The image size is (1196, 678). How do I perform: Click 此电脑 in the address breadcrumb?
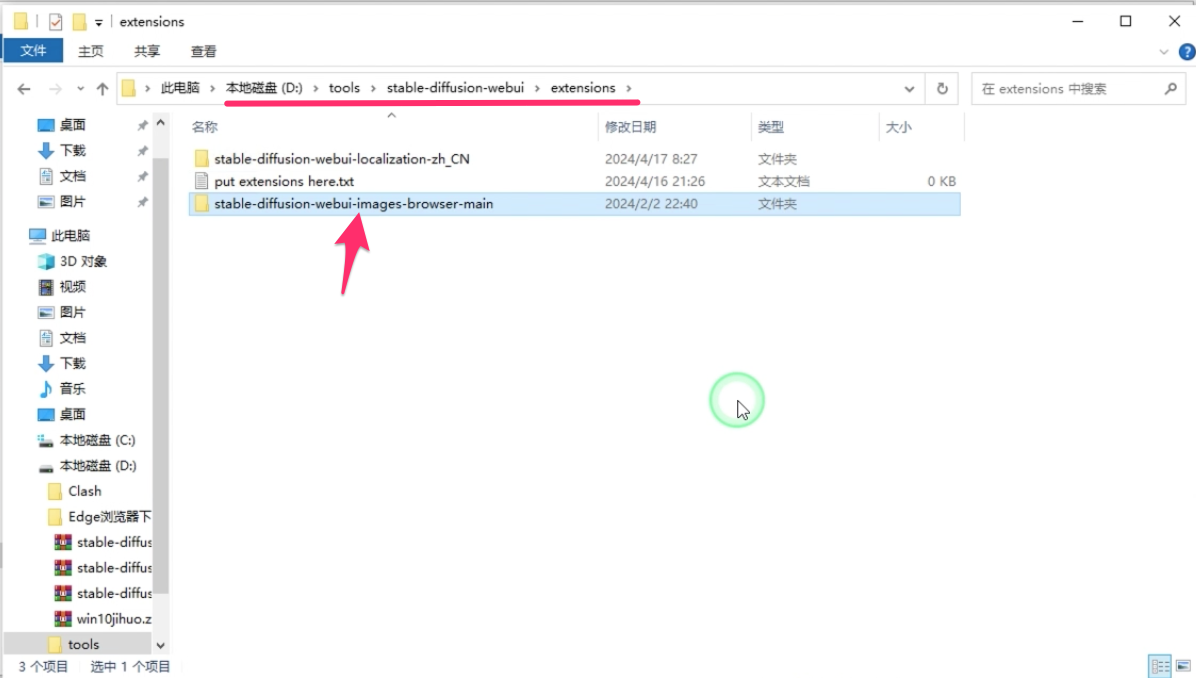(x=180, y=88)
